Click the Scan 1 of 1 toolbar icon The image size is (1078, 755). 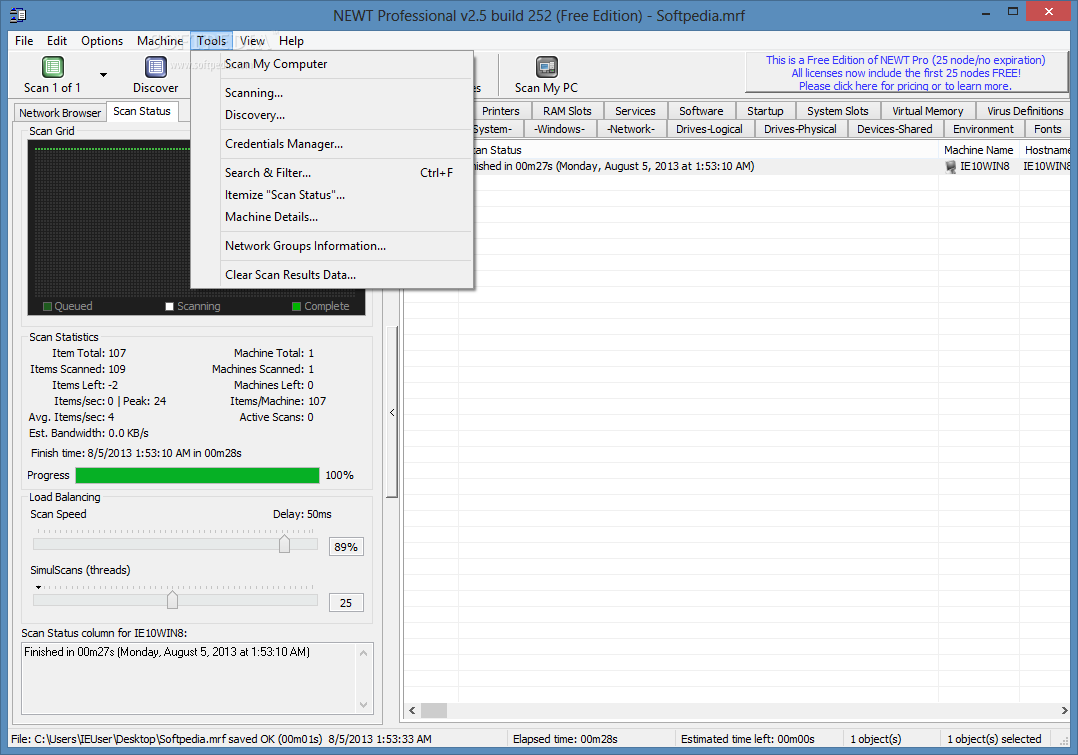[53, 67]
